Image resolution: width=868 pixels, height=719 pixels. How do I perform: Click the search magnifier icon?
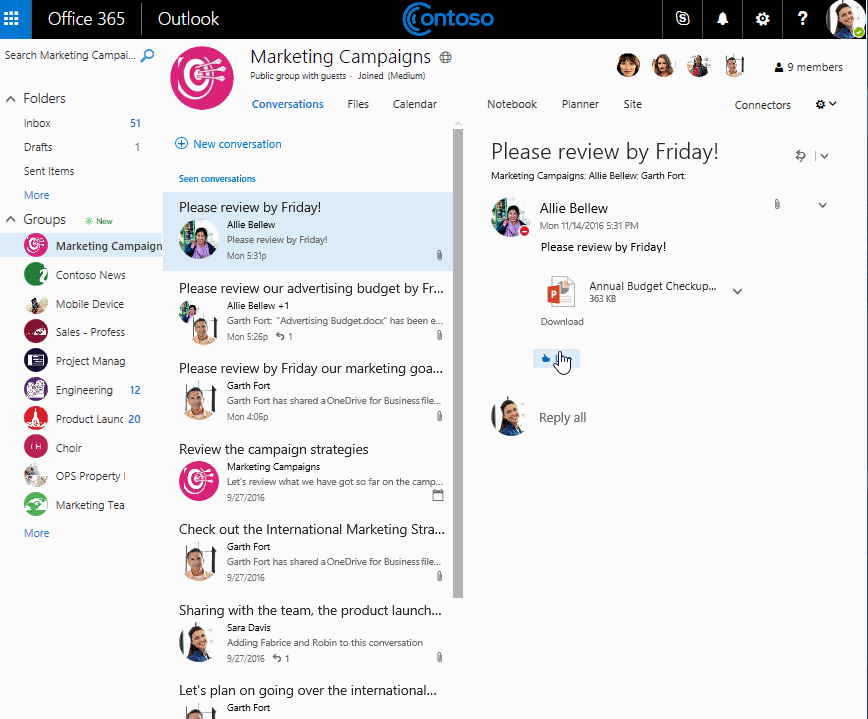147,56
